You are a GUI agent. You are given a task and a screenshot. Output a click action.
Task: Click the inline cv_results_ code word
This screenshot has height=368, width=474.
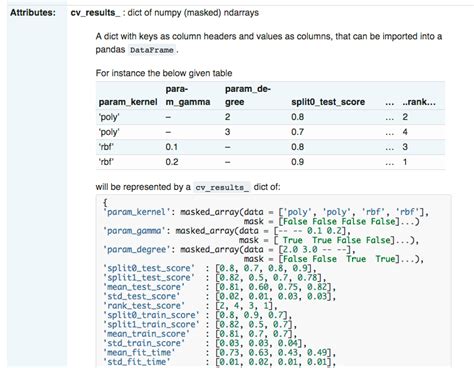pos(222,187)
